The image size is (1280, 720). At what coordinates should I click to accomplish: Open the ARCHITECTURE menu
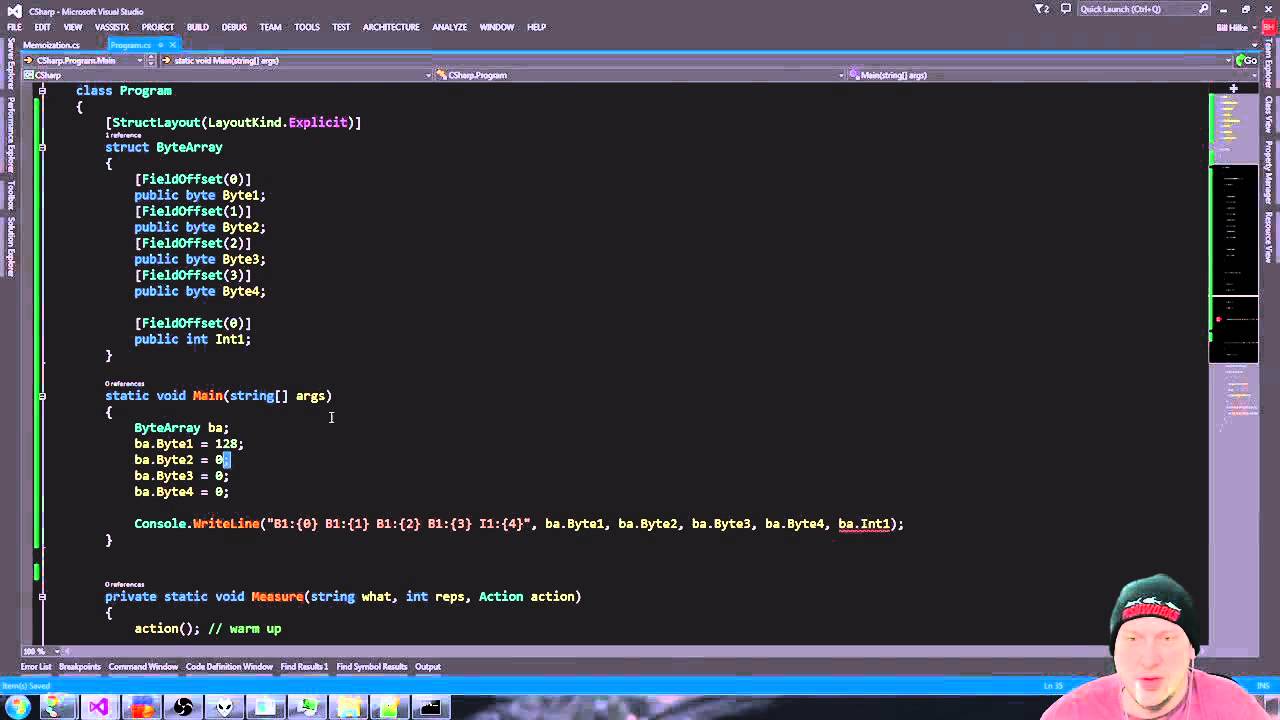391,27
